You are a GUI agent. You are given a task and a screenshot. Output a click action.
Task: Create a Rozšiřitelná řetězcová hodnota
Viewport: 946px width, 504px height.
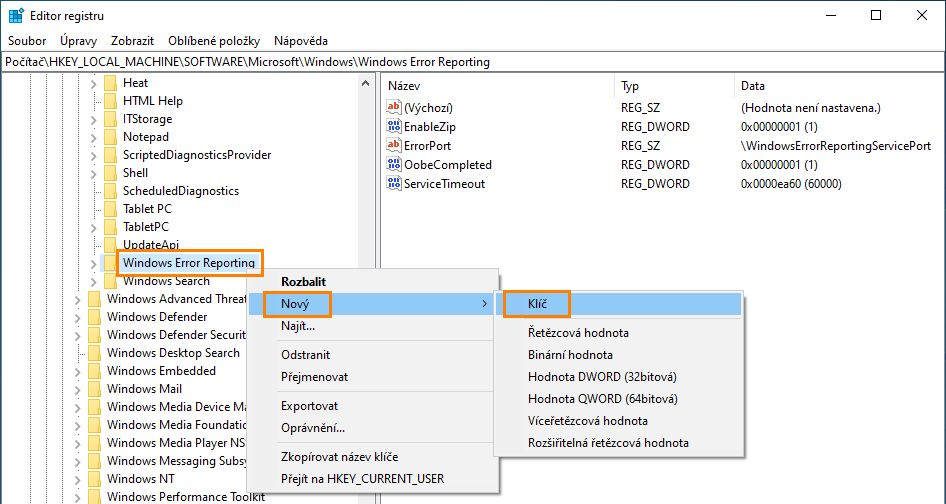618,442
